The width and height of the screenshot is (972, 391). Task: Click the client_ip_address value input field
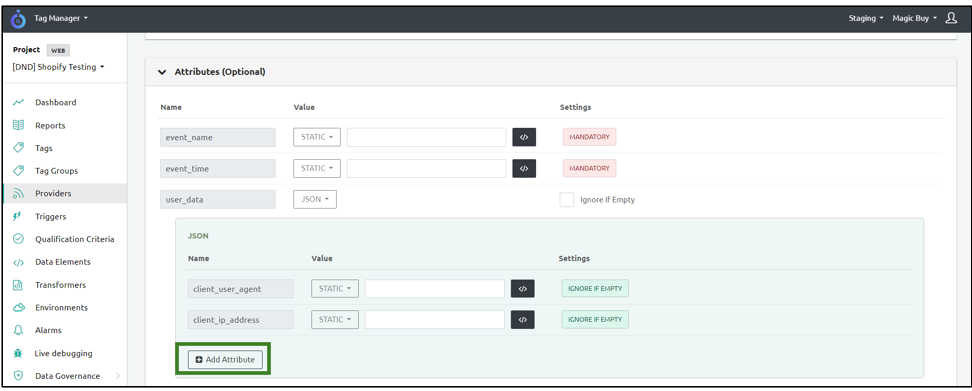(x=435, y=320)
